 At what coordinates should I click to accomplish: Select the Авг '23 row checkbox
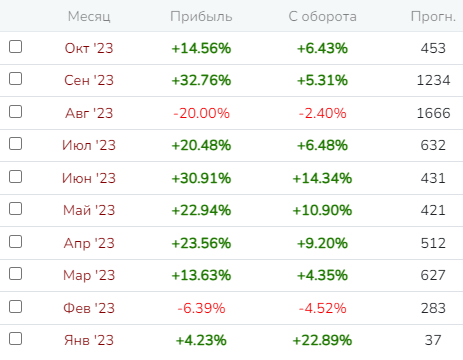click(15, 112)
